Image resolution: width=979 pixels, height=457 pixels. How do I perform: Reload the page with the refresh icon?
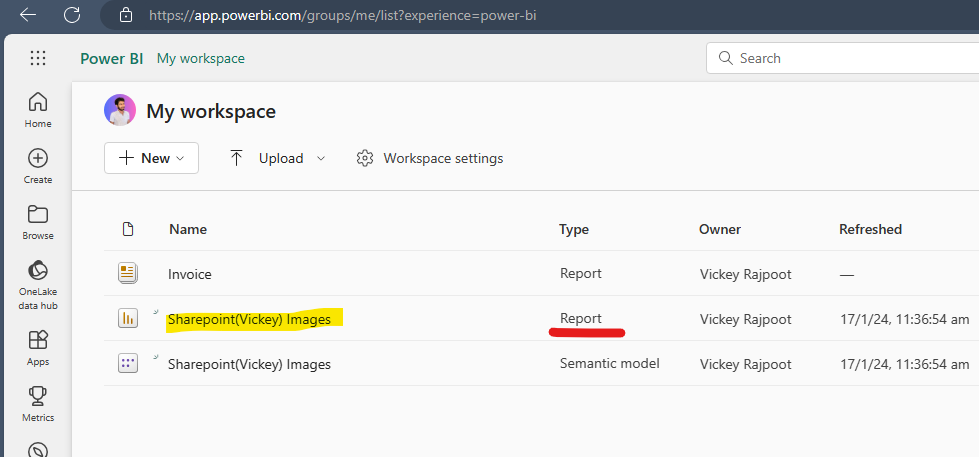click(73, 15)
